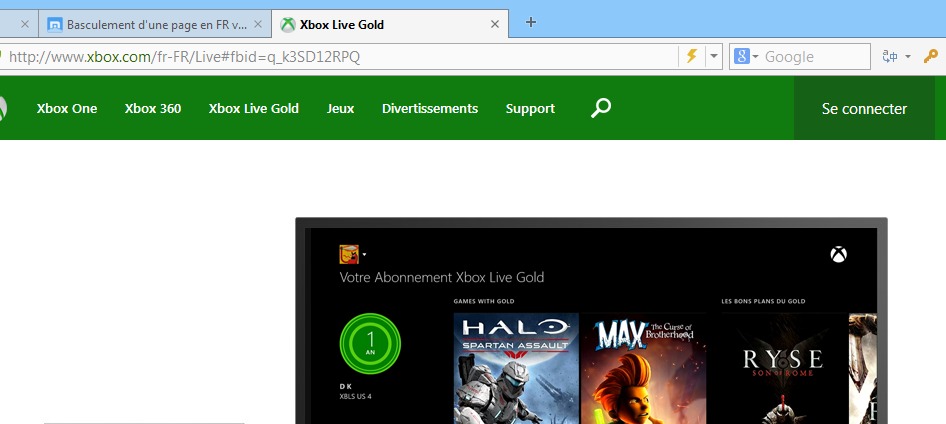Click Votre Abonnement Xbox Live Gold text
This screenshot has width=946, height=424.
tap(442, 277)
